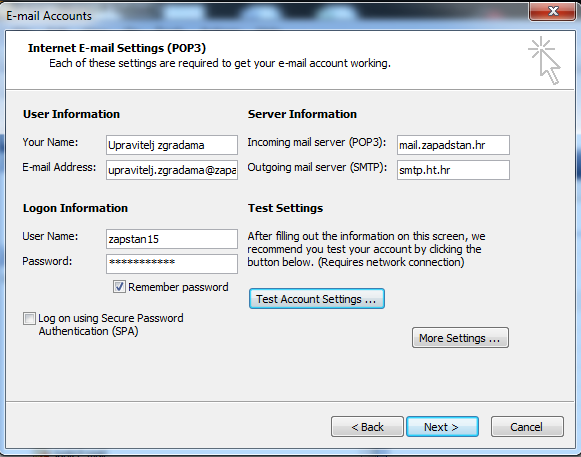The height and width of the screenshot is (457, 581).
Task: Return with the Back button
Action: pos(367,427)
